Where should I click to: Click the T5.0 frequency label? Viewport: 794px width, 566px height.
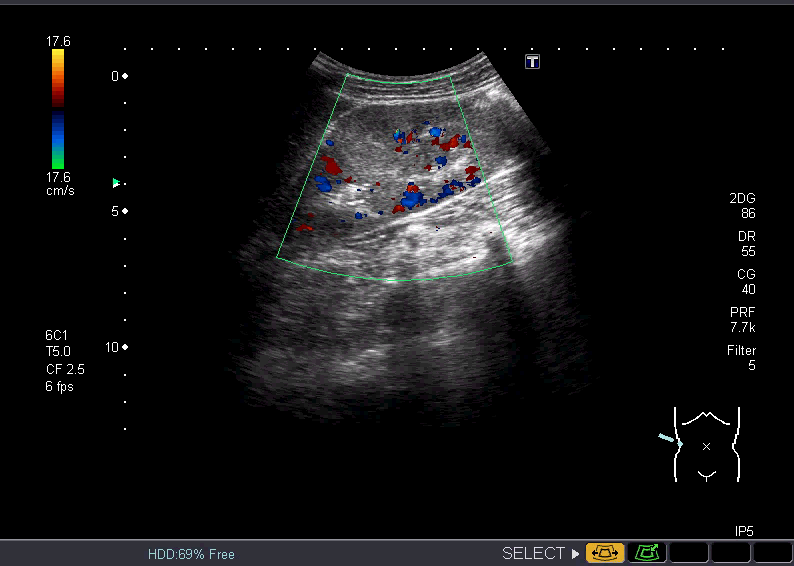point(58,352)
